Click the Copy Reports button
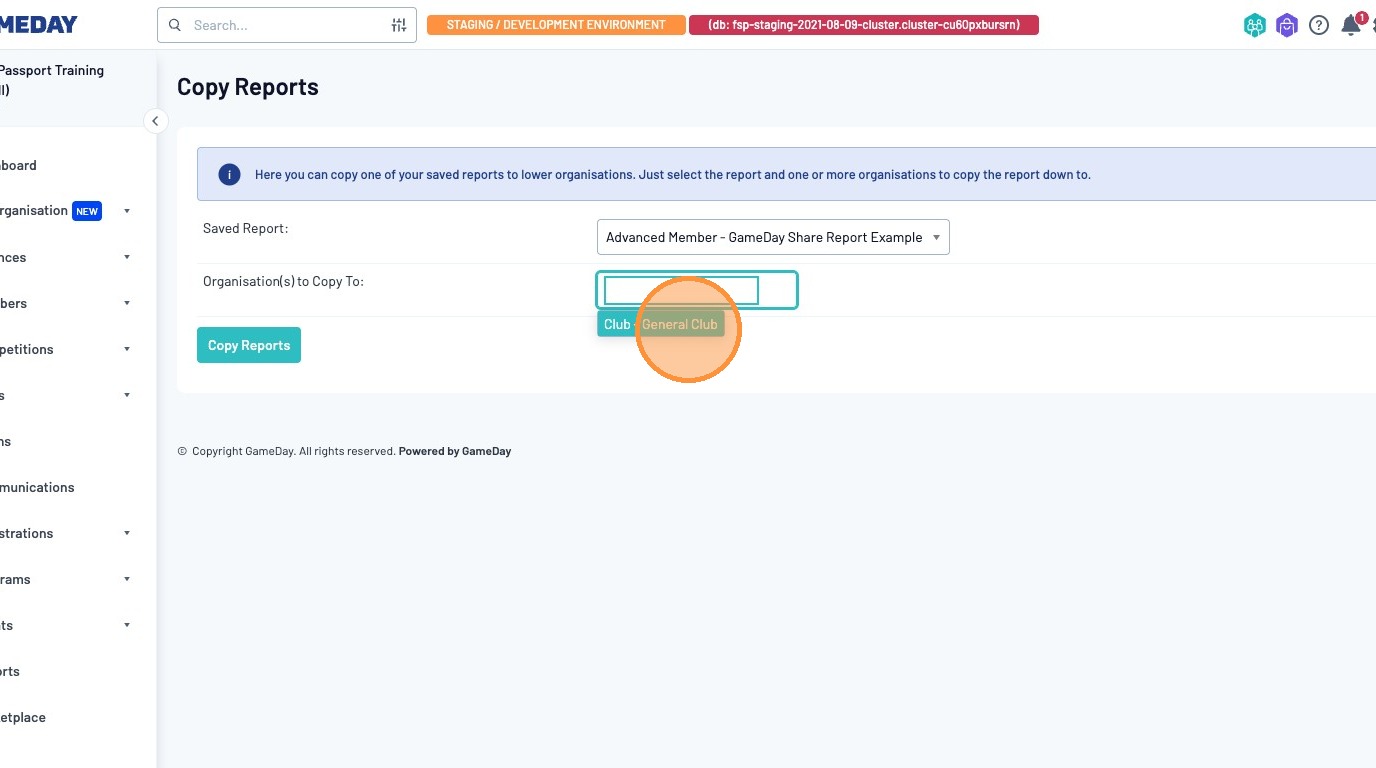This screenshot has width=1376, height=768. [249, 345]
